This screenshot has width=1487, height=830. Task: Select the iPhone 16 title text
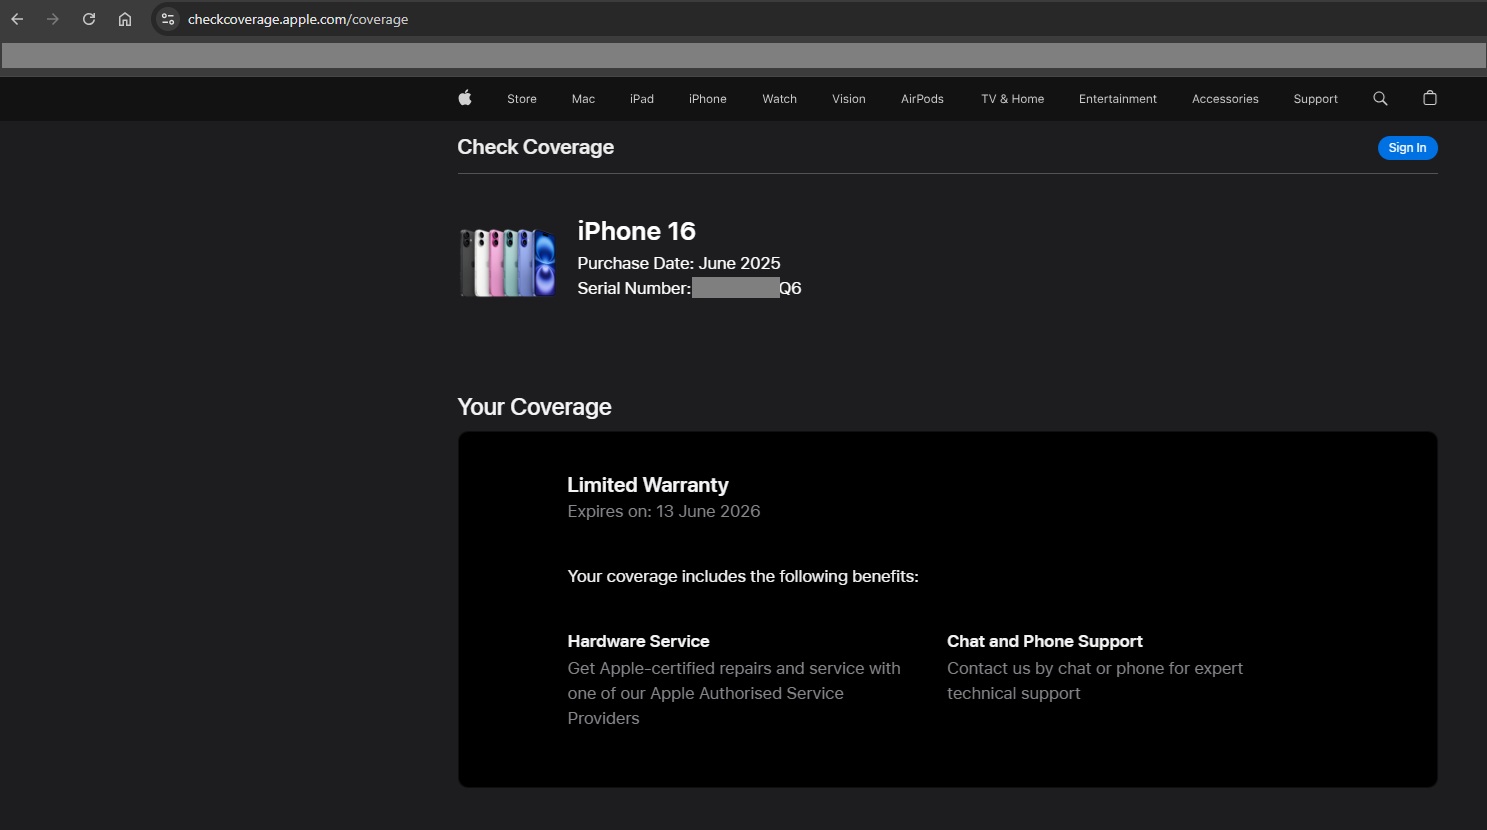(636, 231)
